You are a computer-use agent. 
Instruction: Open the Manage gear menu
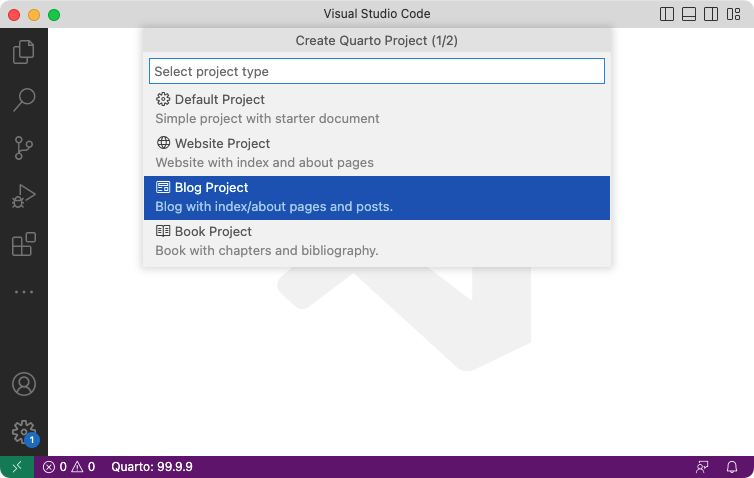pyautogui.click(x=24, y=432)
